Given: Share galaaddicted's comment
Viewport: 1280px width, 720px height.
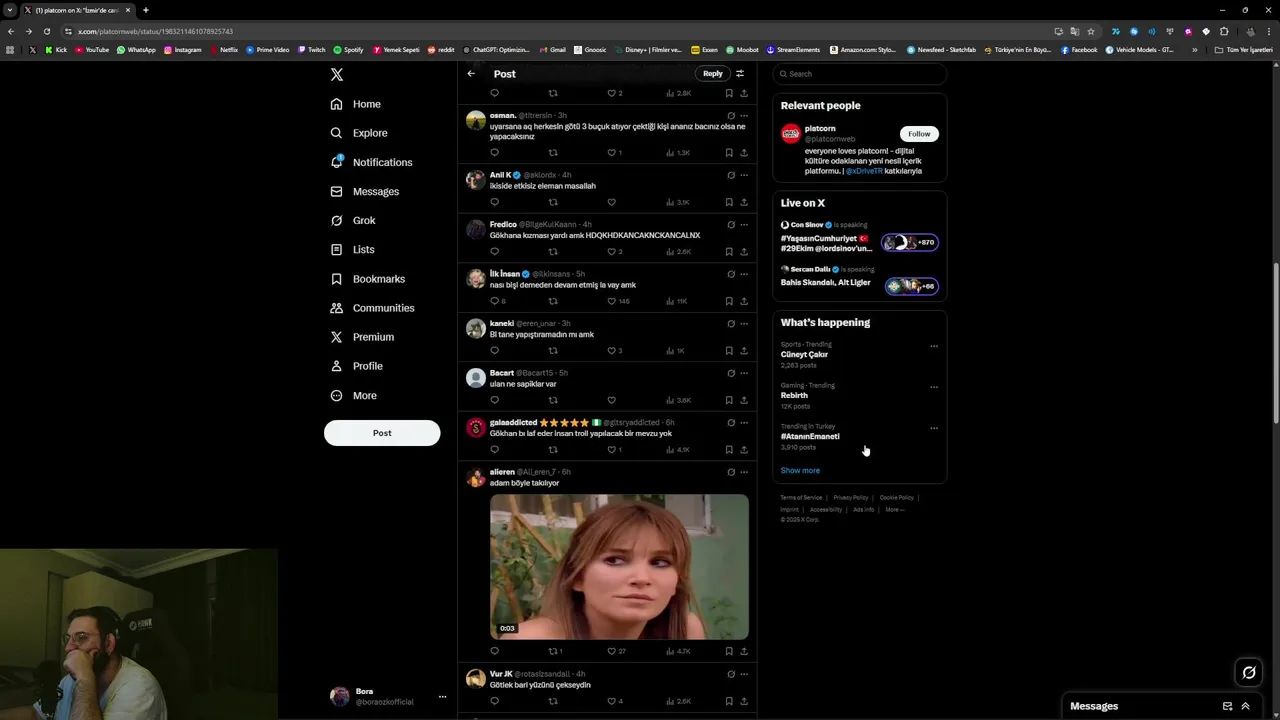Looking at the screenshot, I should pos(744,450).
